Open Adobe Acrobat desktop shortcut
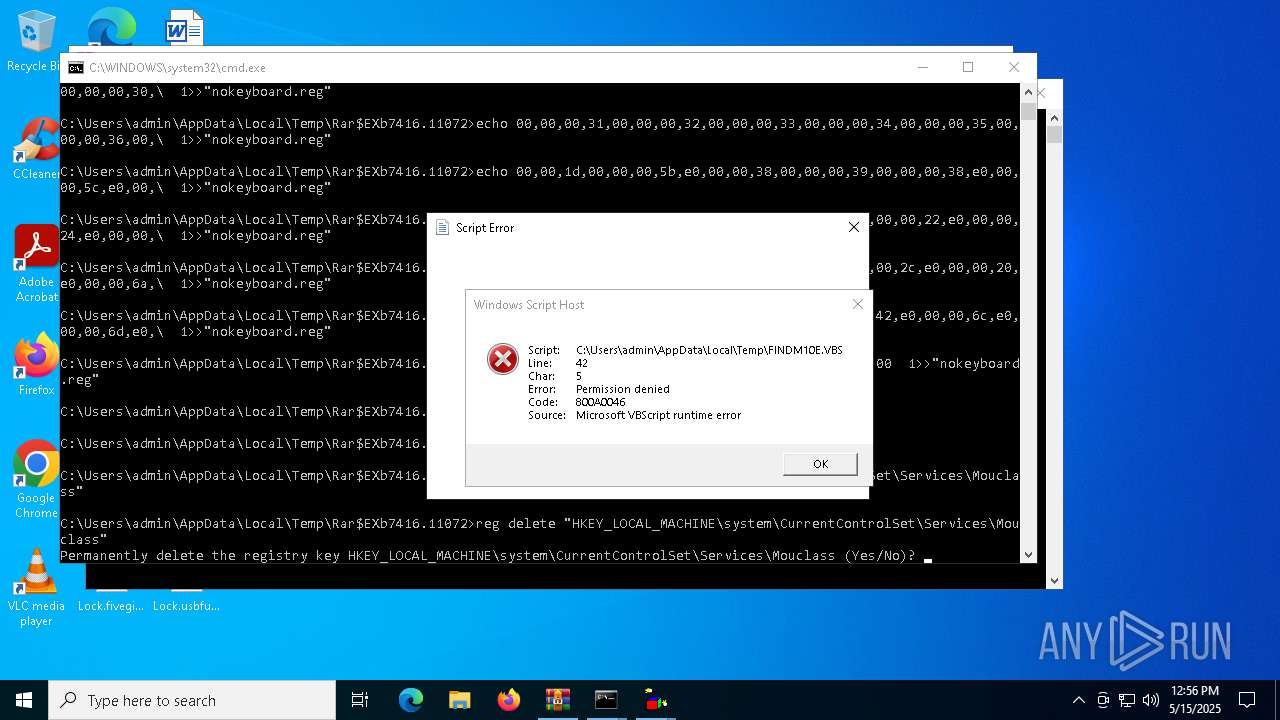Image resolution: width=1280 pixels, height=720 pixels. click(x=36, y=264)
